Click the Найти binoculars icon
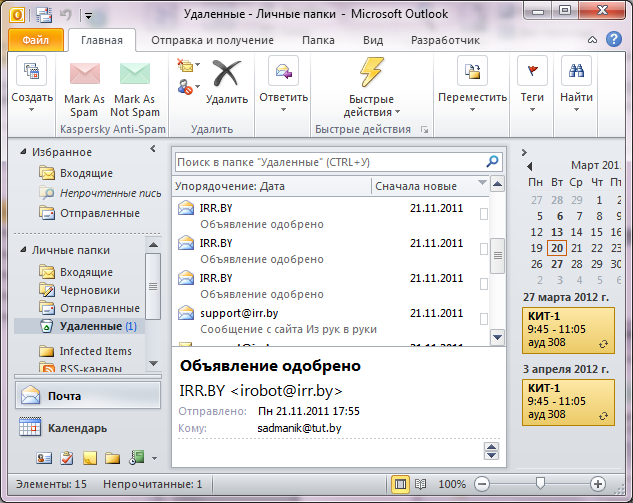633x503 pixels. point(576,71)
